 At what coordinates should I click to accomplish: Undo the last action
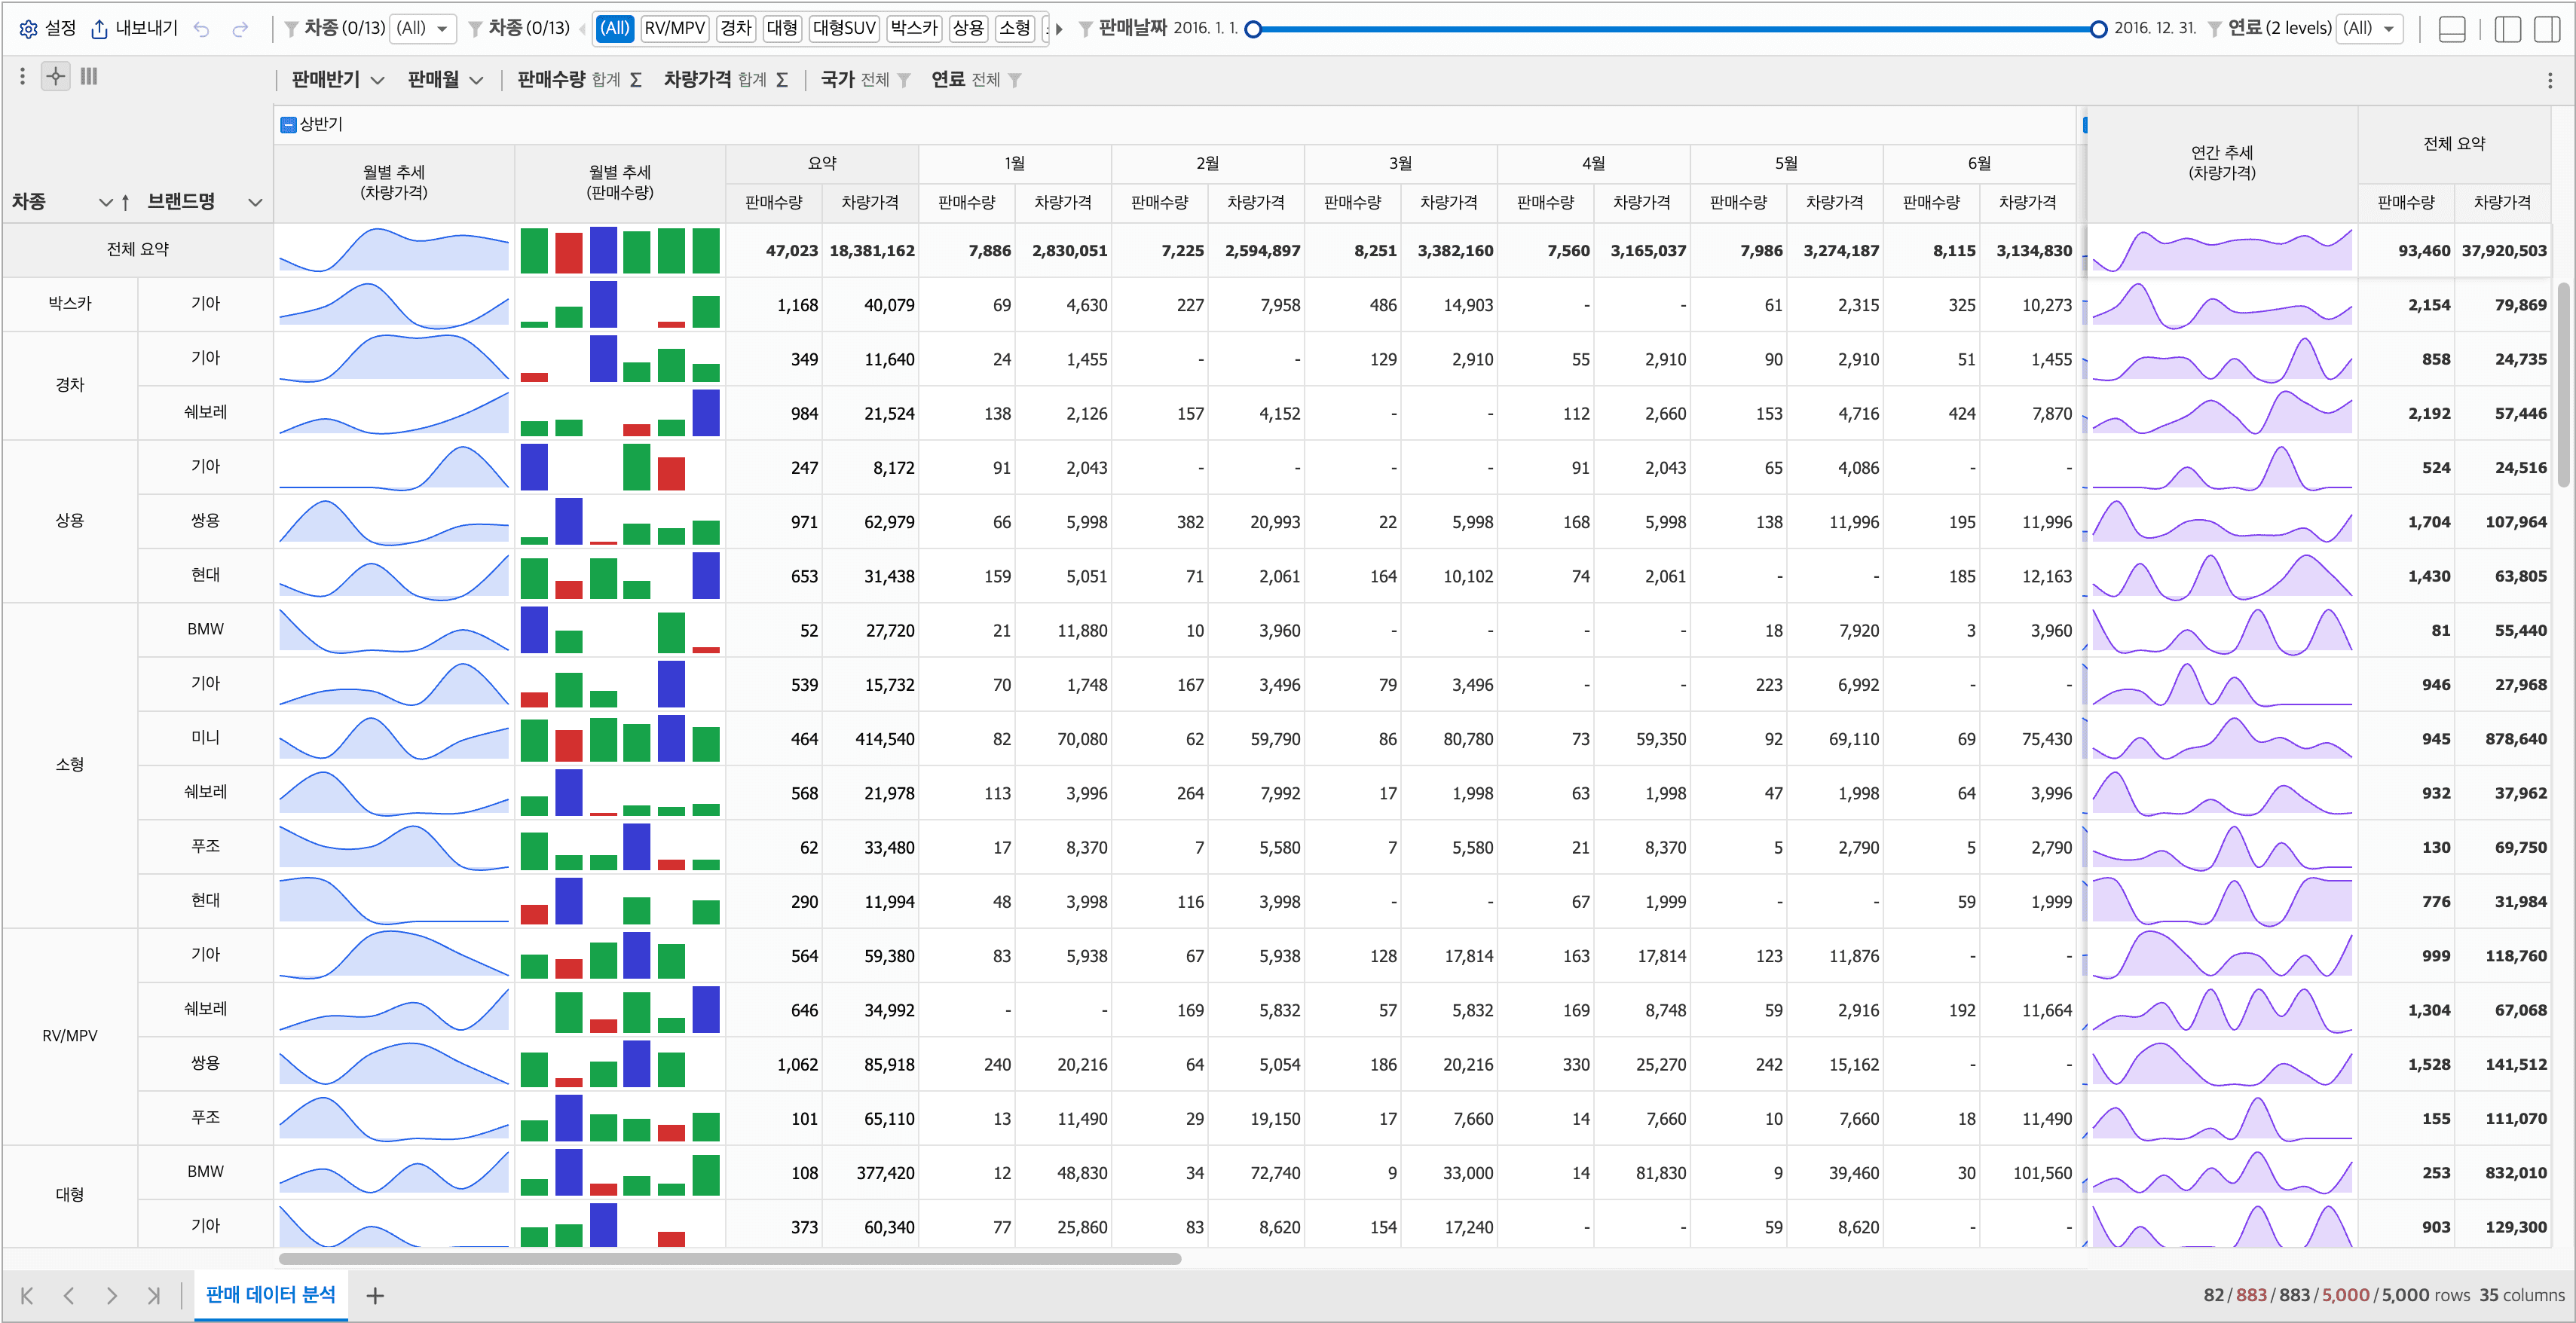click(x=202, y=29)
